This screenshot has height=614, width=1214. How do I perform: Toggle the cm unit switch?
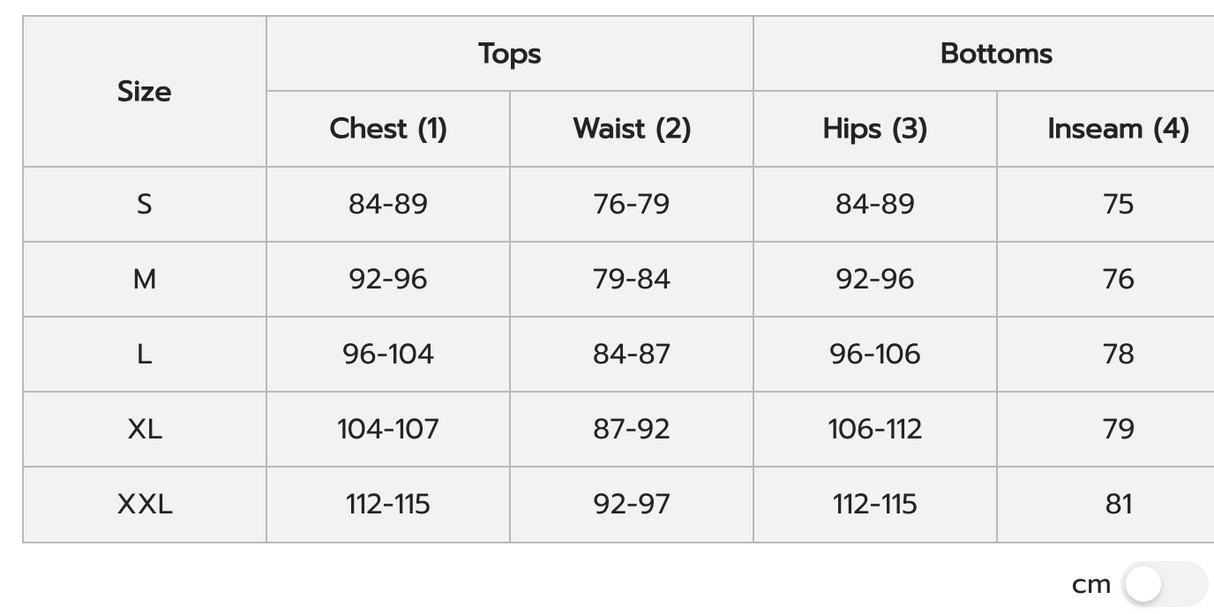point(1164,584)
